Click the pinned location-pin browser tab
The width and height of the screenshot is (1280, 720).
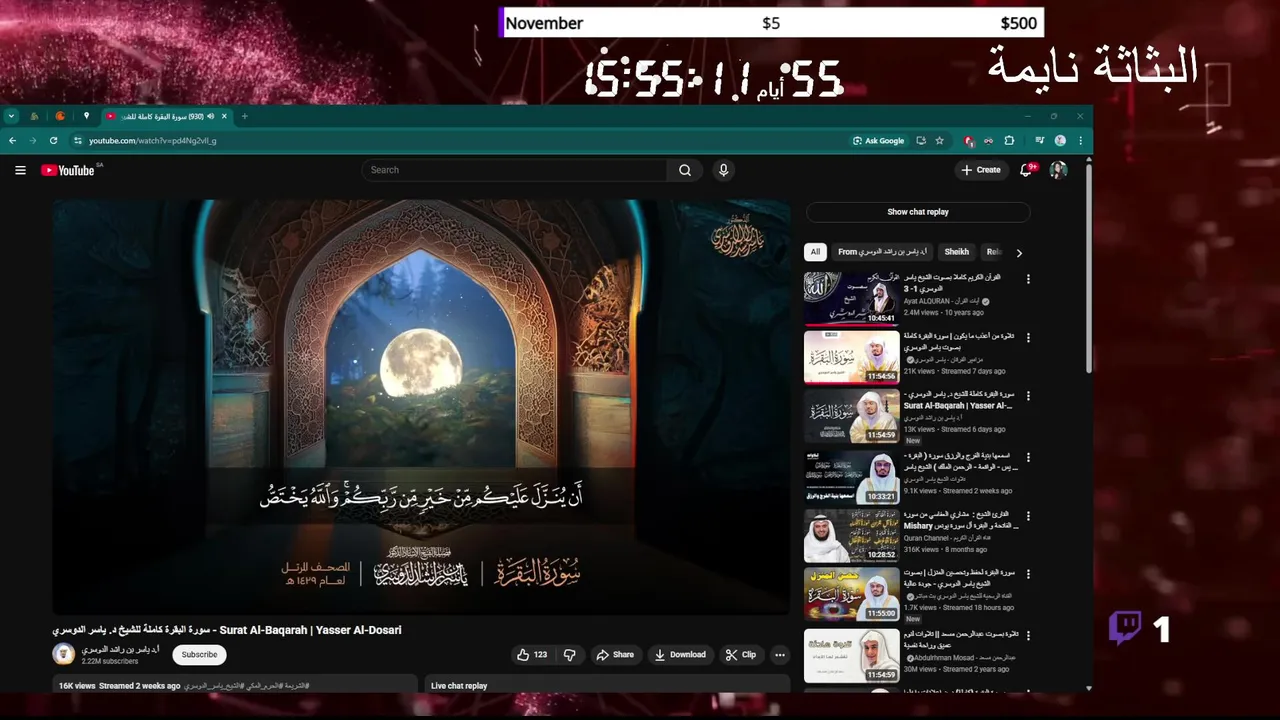point(87,116)
